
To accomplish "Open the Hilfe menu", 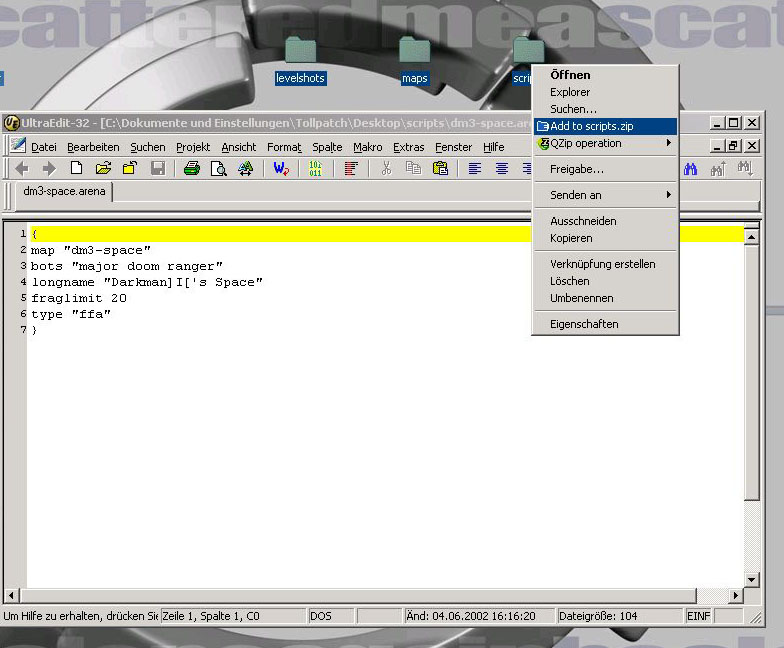I will tap(494, 147).
